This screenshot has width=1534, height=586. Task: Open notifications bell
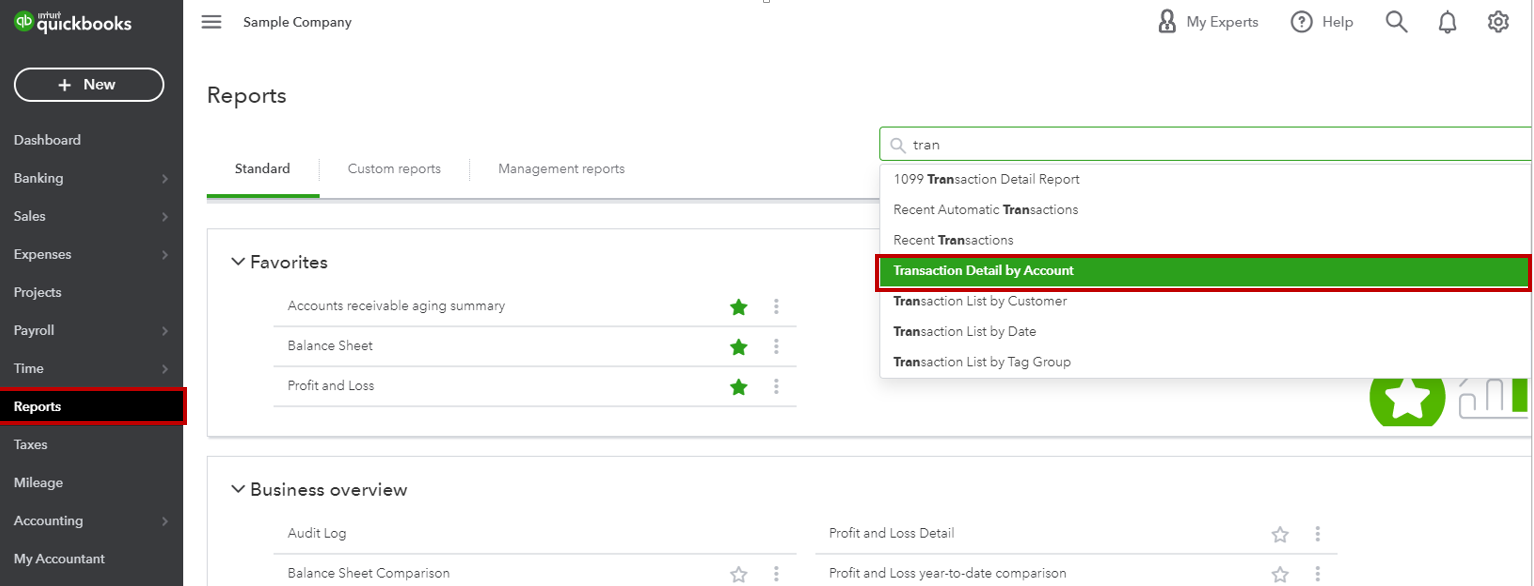(x=1447, y=21)
